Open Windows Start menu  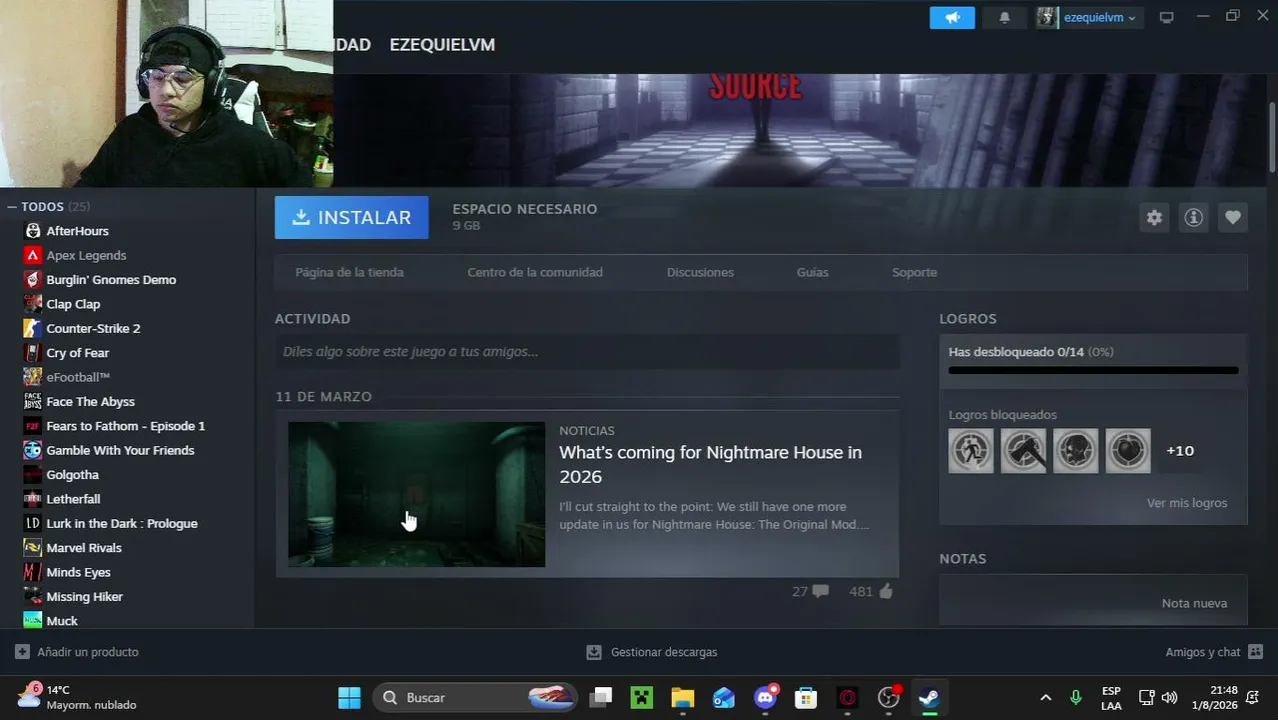tap(349, 698)
